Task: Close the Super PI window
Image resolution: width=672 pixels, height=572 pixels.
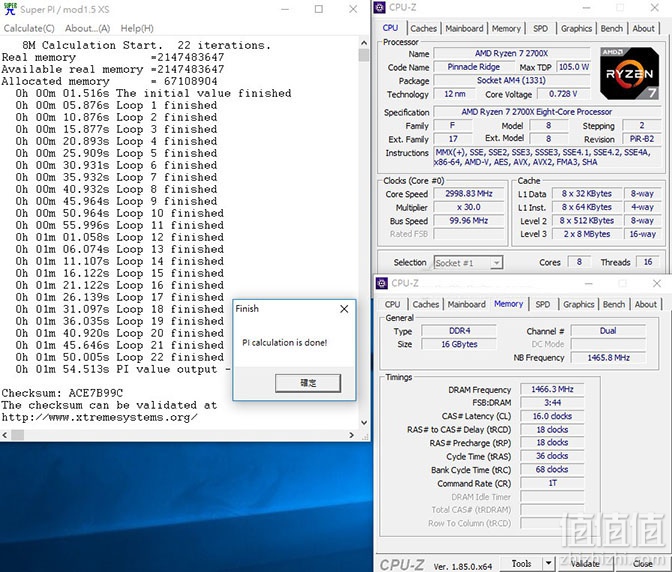Action: point(353,9)
